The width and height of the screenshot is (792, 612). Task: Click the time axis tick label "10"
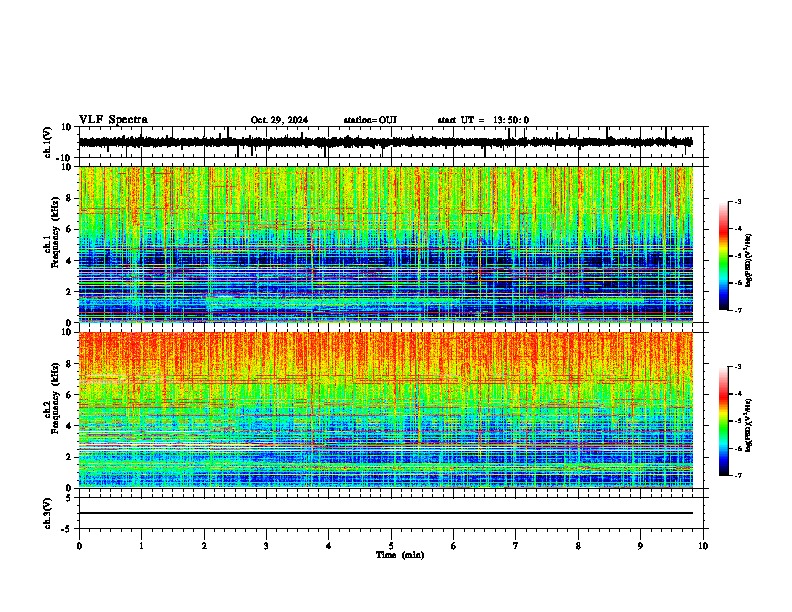click(x=703, y=546)
